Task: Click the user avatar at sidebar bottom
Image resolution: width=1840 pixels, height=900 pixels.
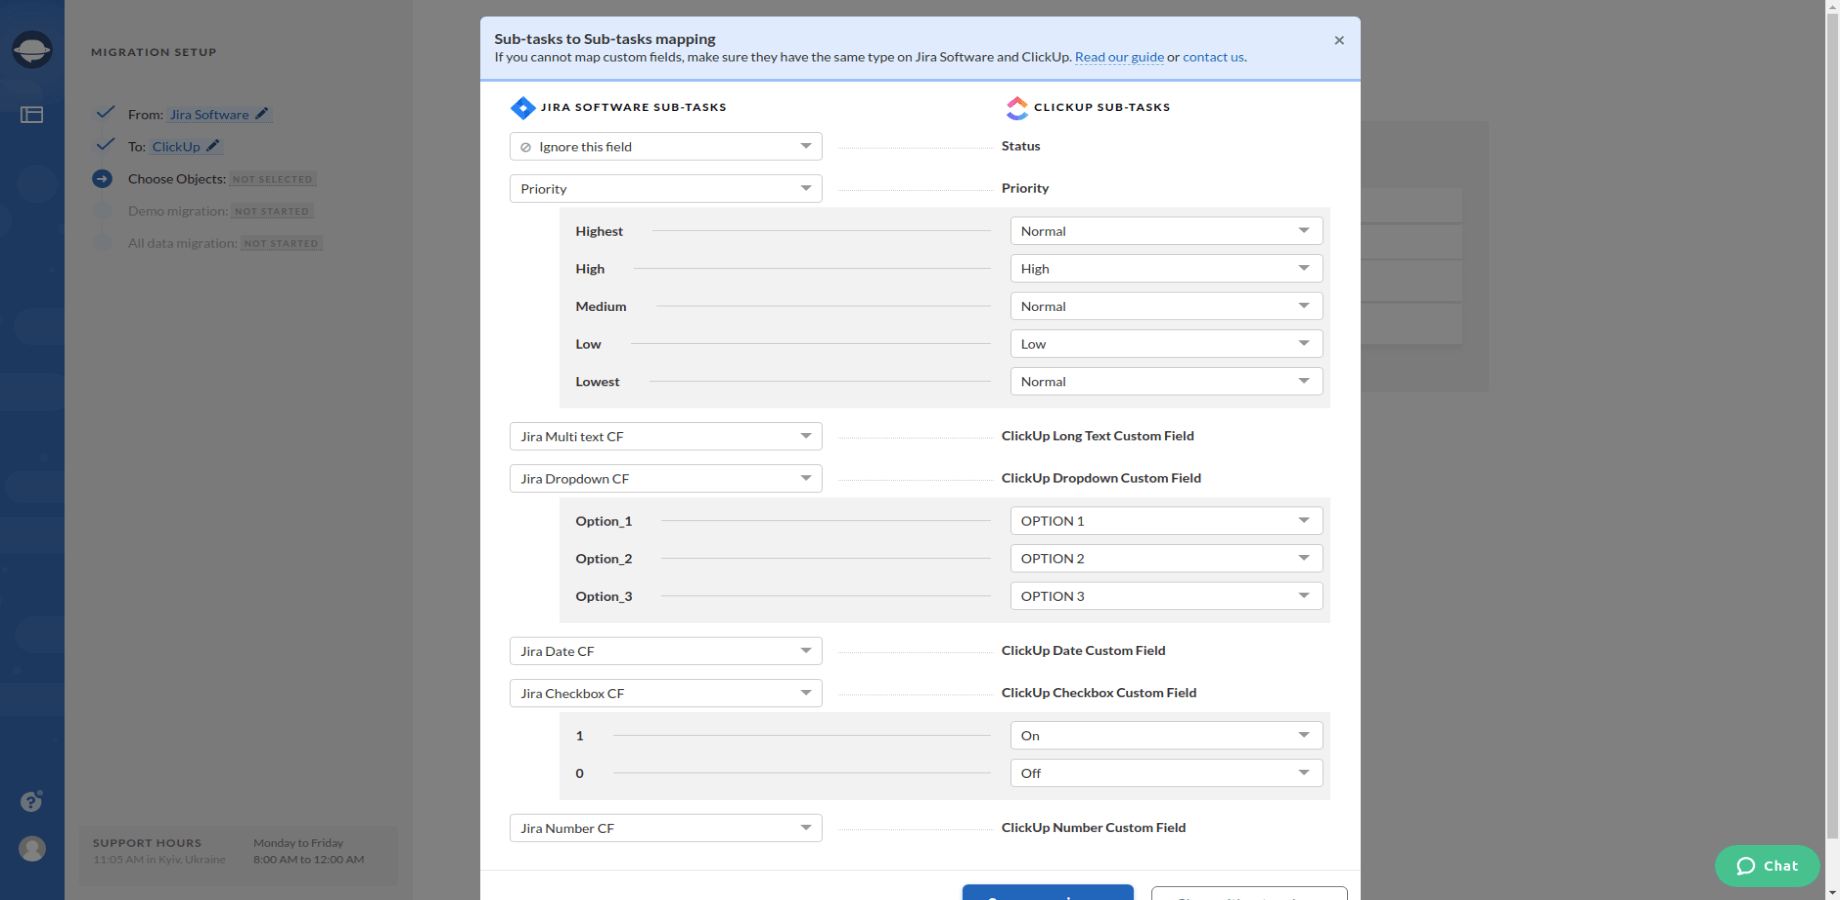Action: (32, 848)
